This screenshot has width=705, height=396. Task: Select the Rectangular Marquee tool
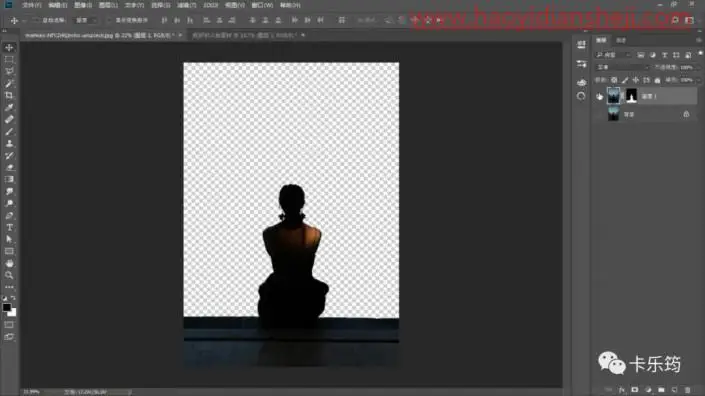(9, 59)
